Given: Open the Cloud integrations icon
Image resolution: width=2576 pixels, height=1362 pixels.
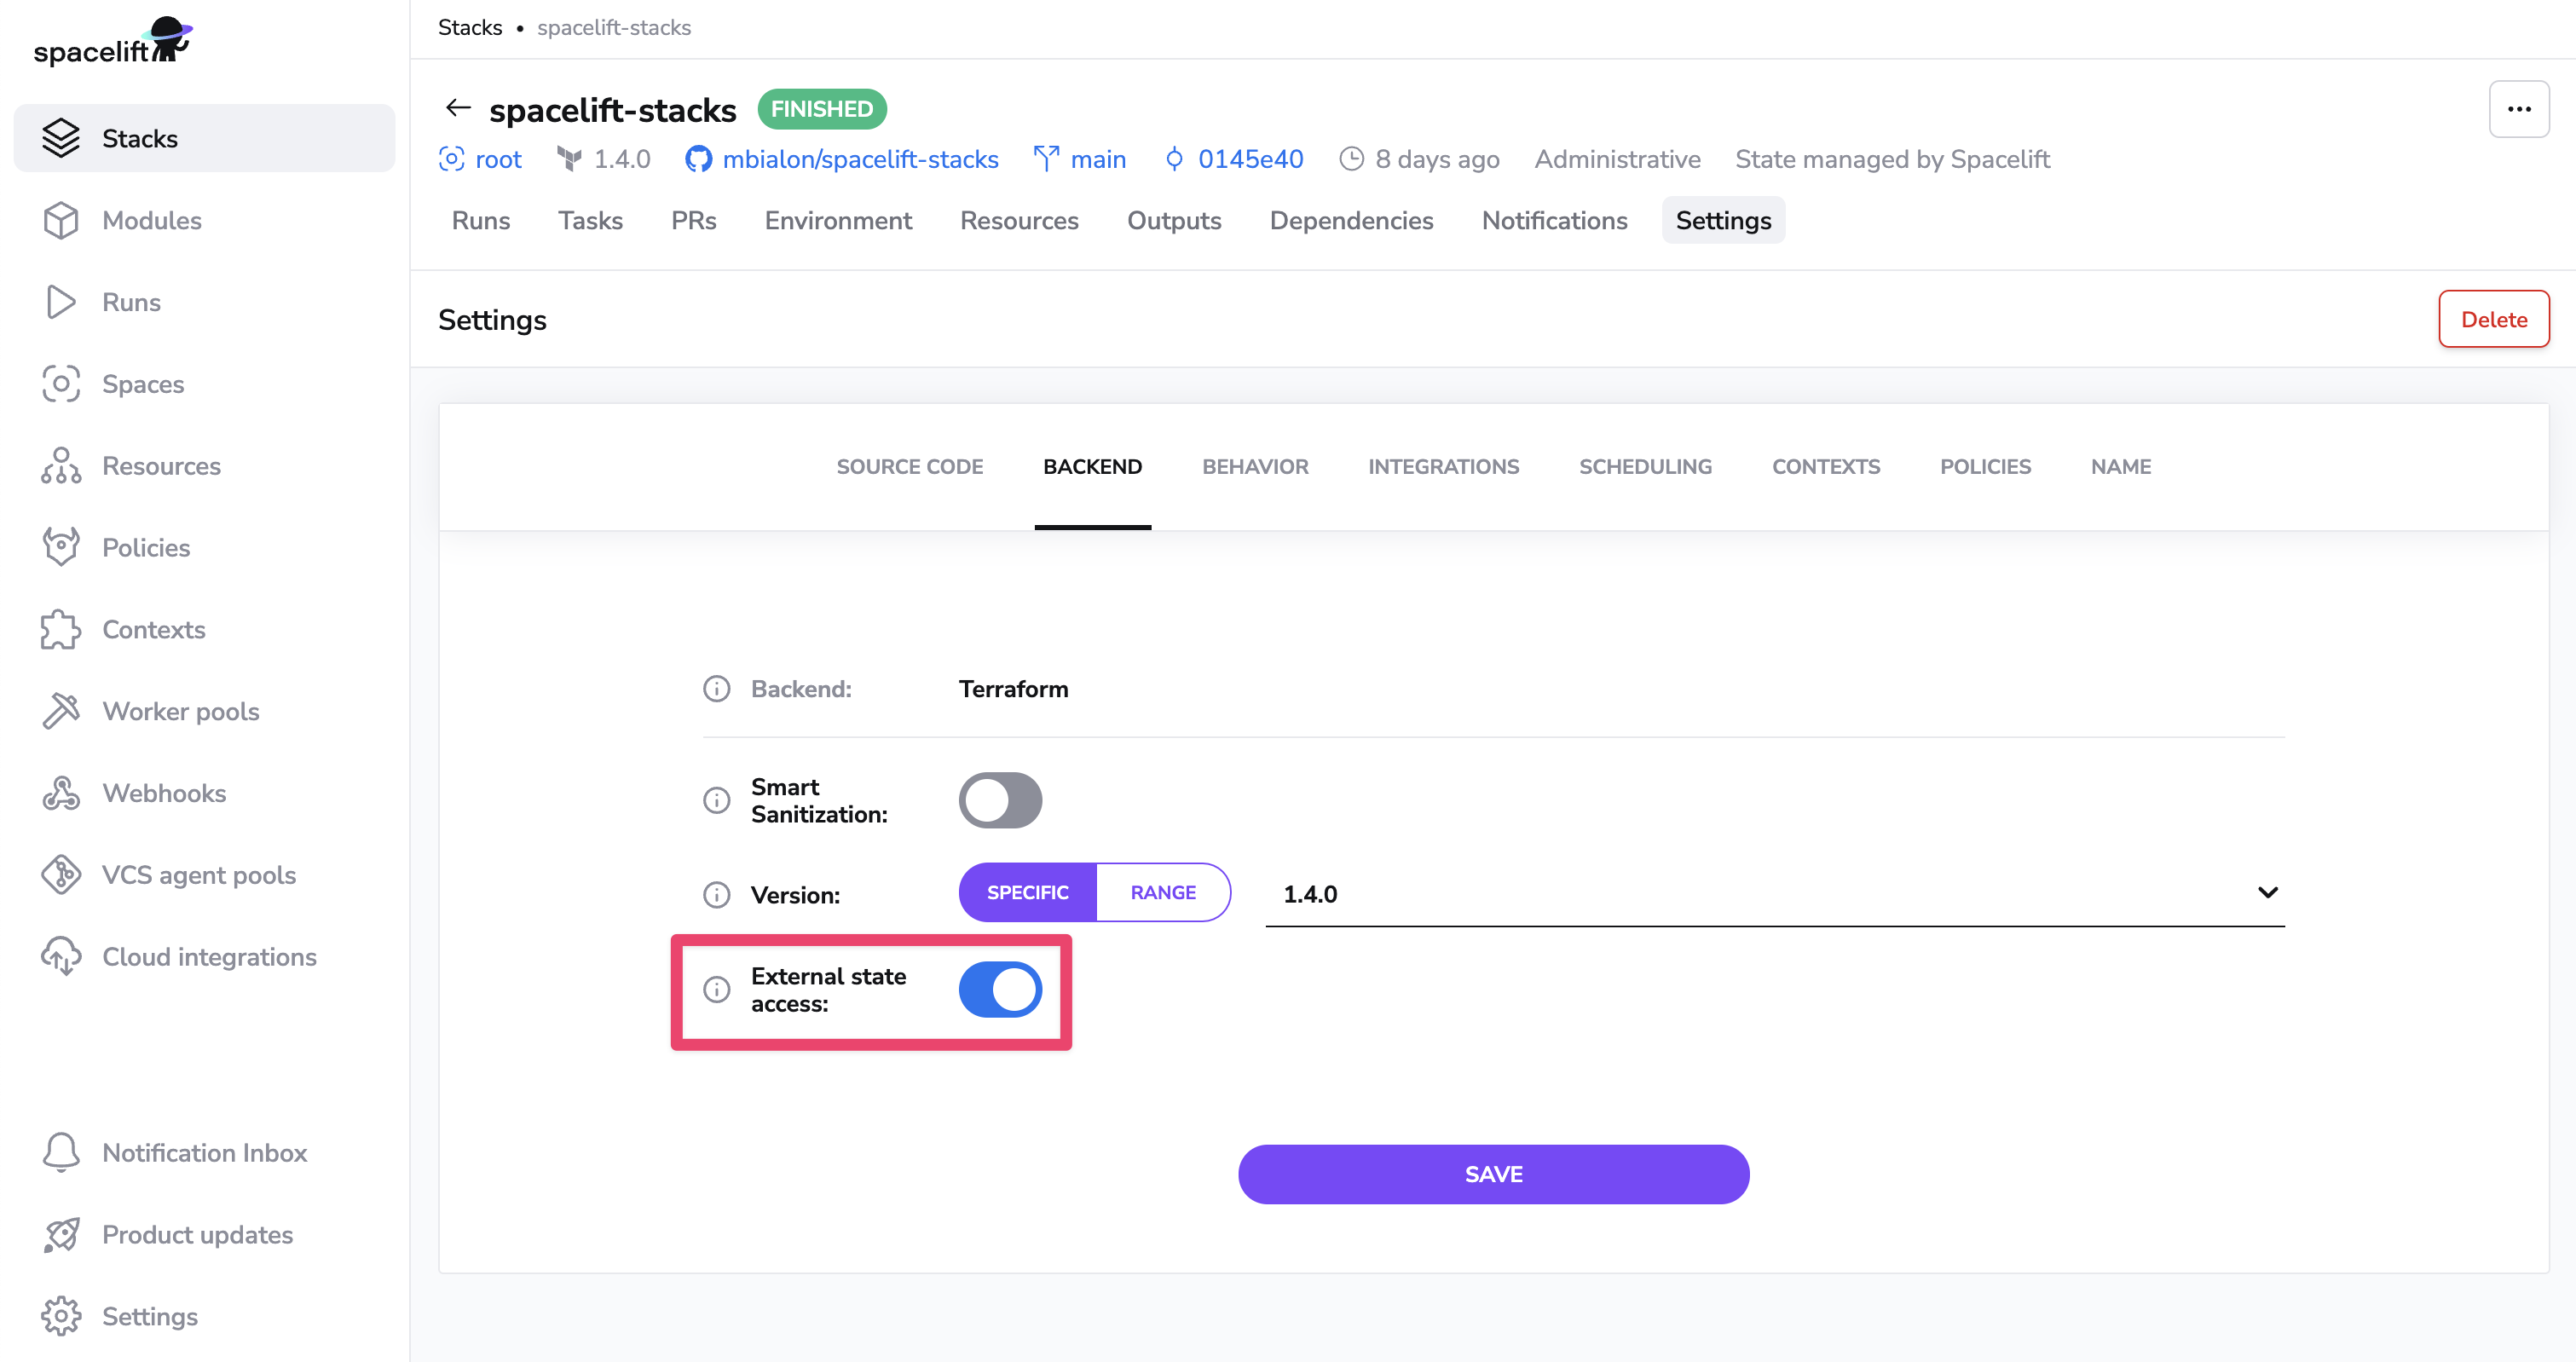Looking at the screenshot, I should click(60, 957).
